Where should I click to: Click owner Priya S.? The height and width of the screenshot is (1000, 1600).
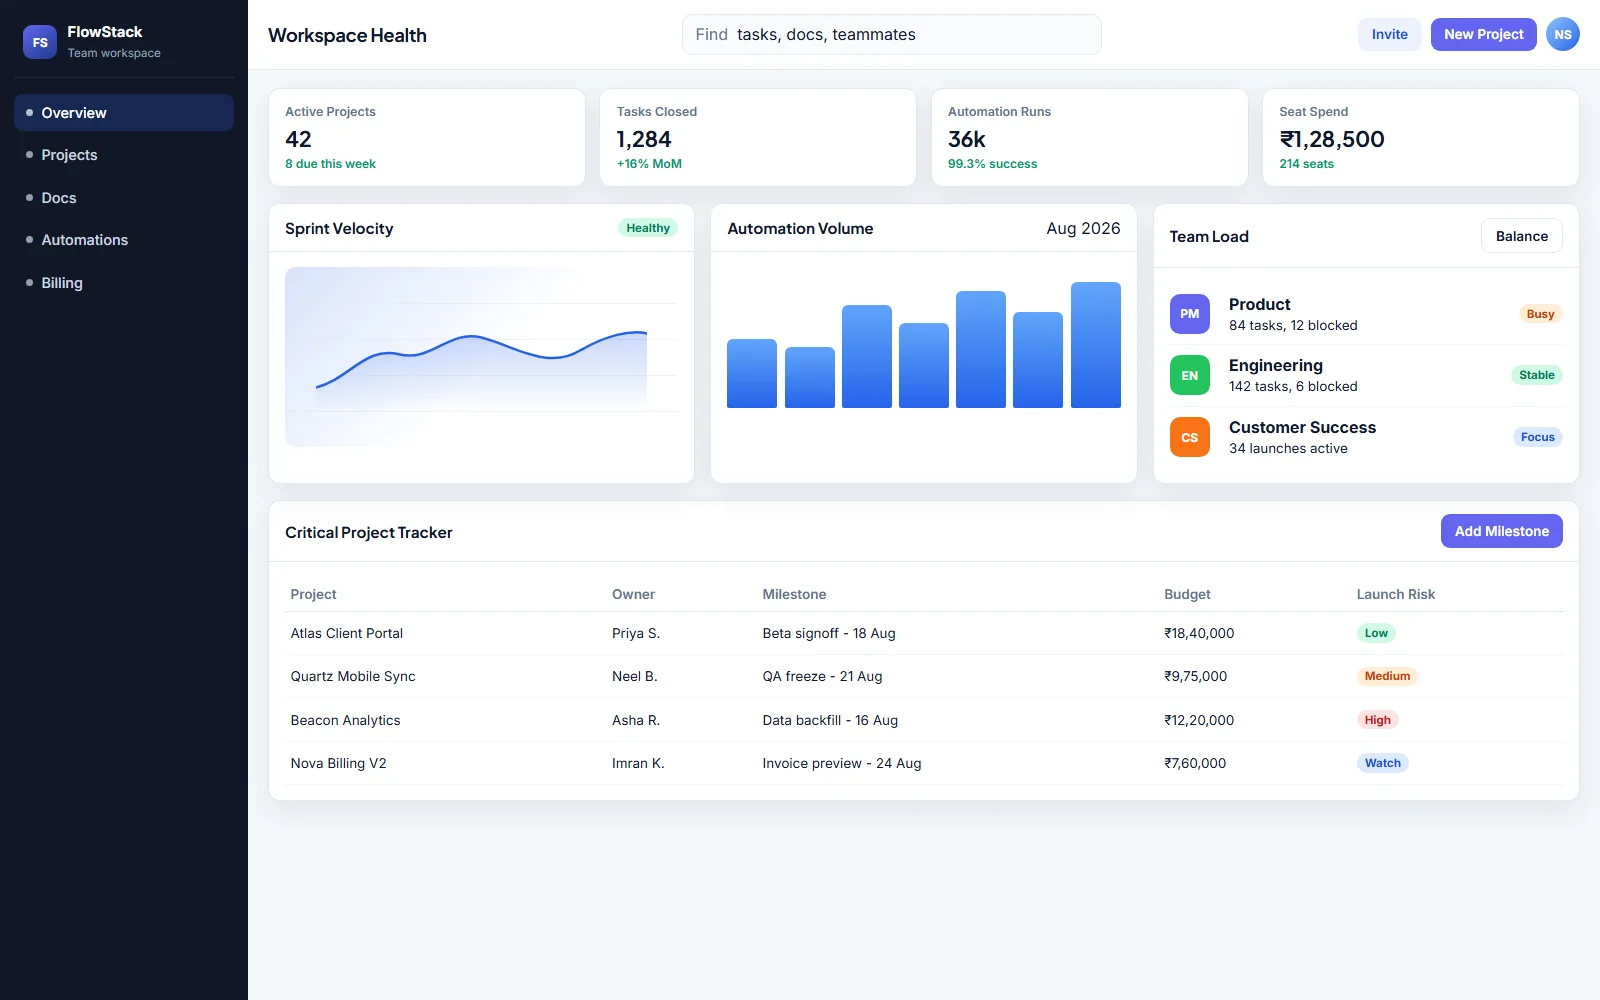coord(636,633)
